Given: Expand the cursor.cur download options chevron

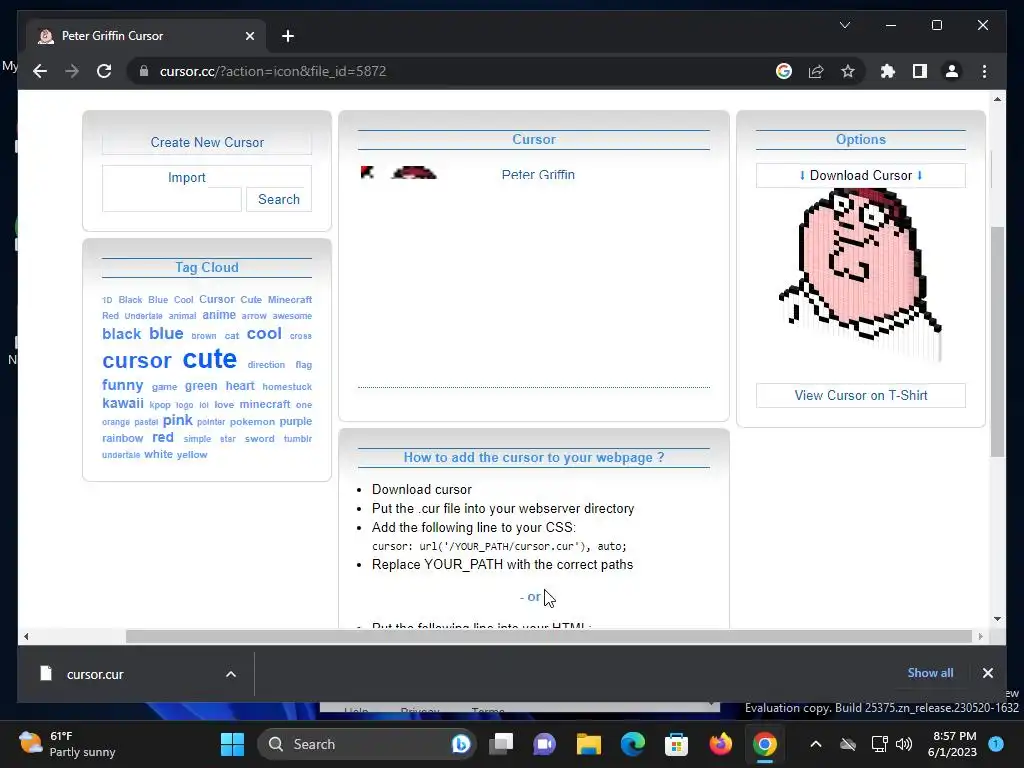Looking at the screenshot, I should 231,674.
